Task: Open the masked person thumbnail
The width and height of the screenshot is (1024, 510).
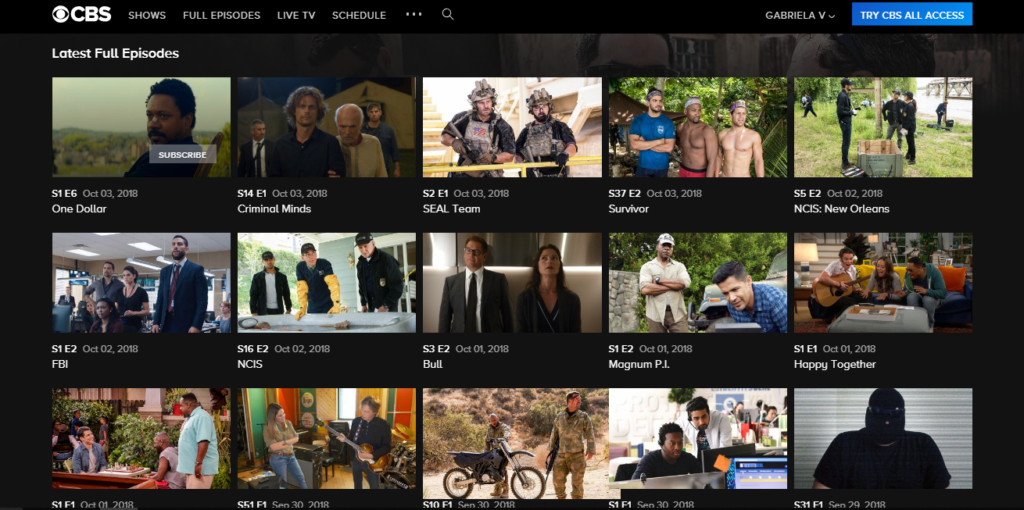Action: pos(883,438)
